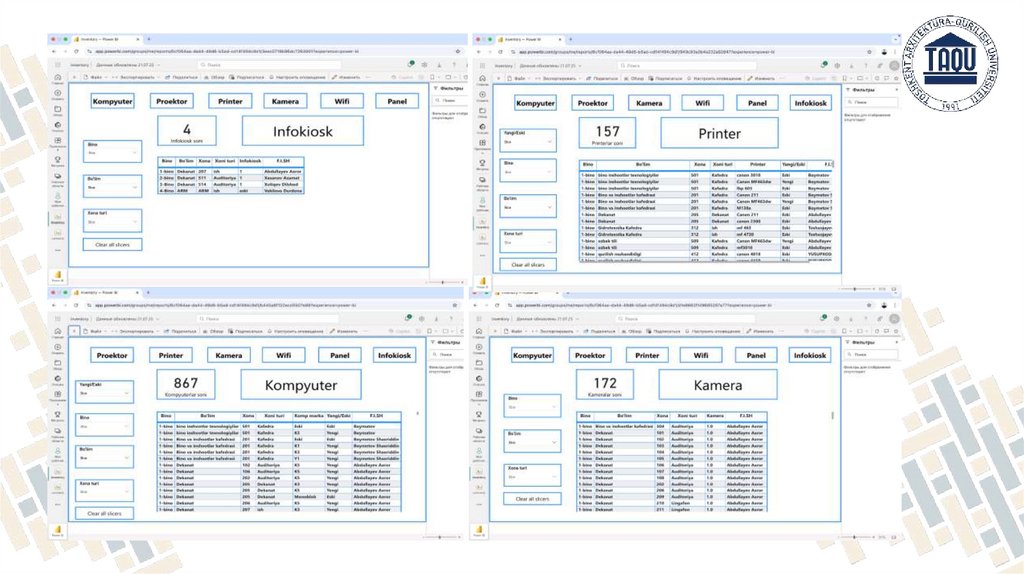Screen dimensions: 1024x574
Task: Expand the Bino slicer on Infokiosk report
Action: 112,152
